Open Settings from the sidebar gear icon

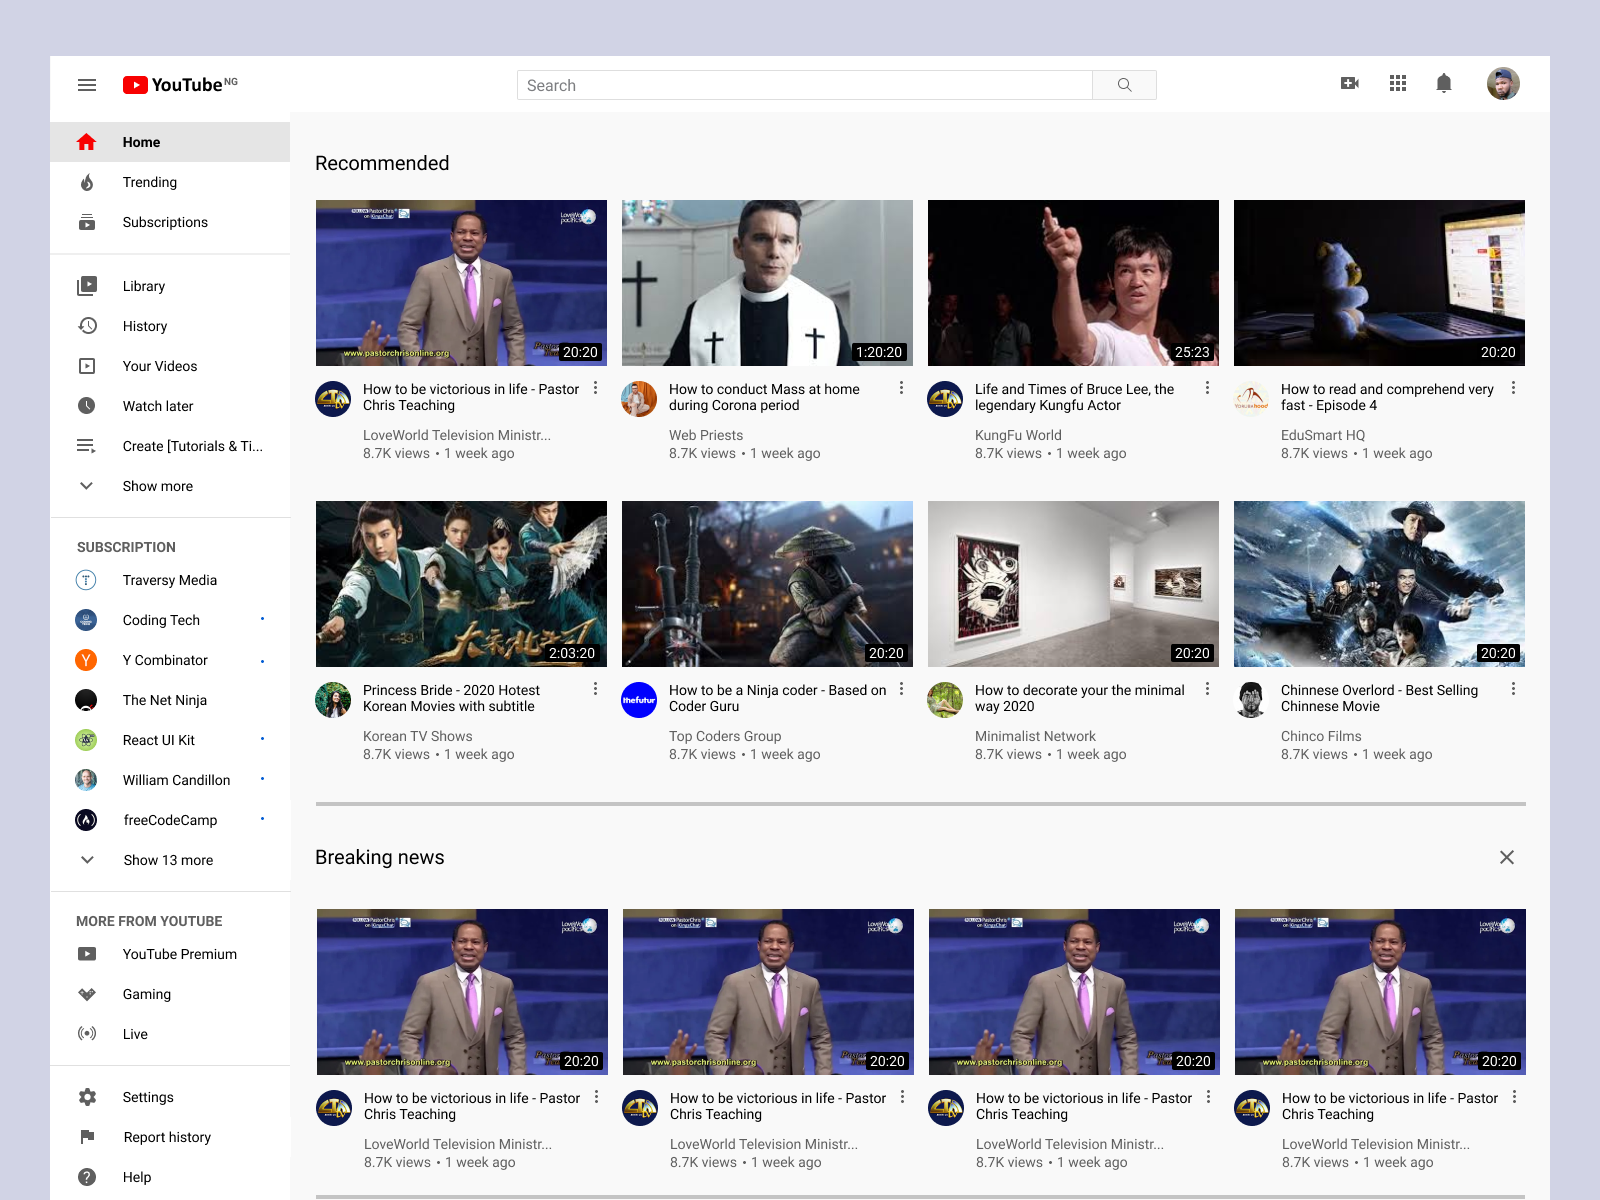(x=87, y=1097)
